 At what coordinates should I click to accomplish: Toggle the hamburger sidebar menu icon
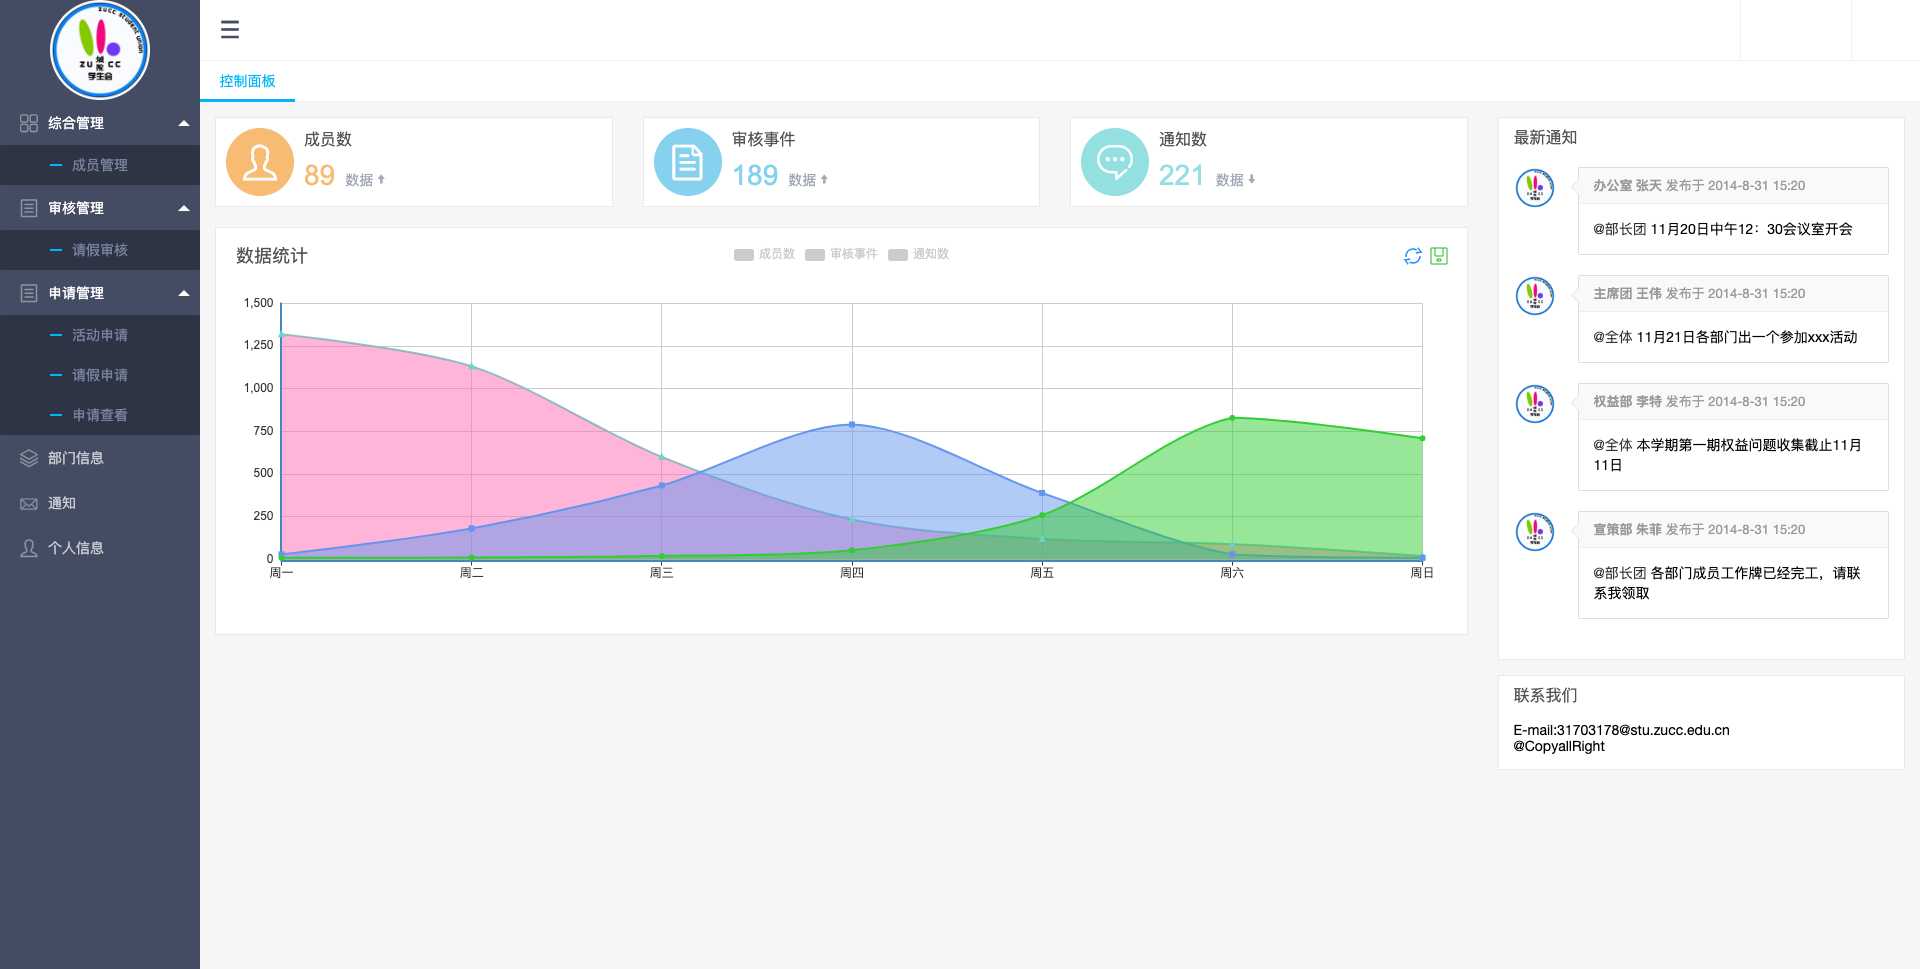click(230, 30)
